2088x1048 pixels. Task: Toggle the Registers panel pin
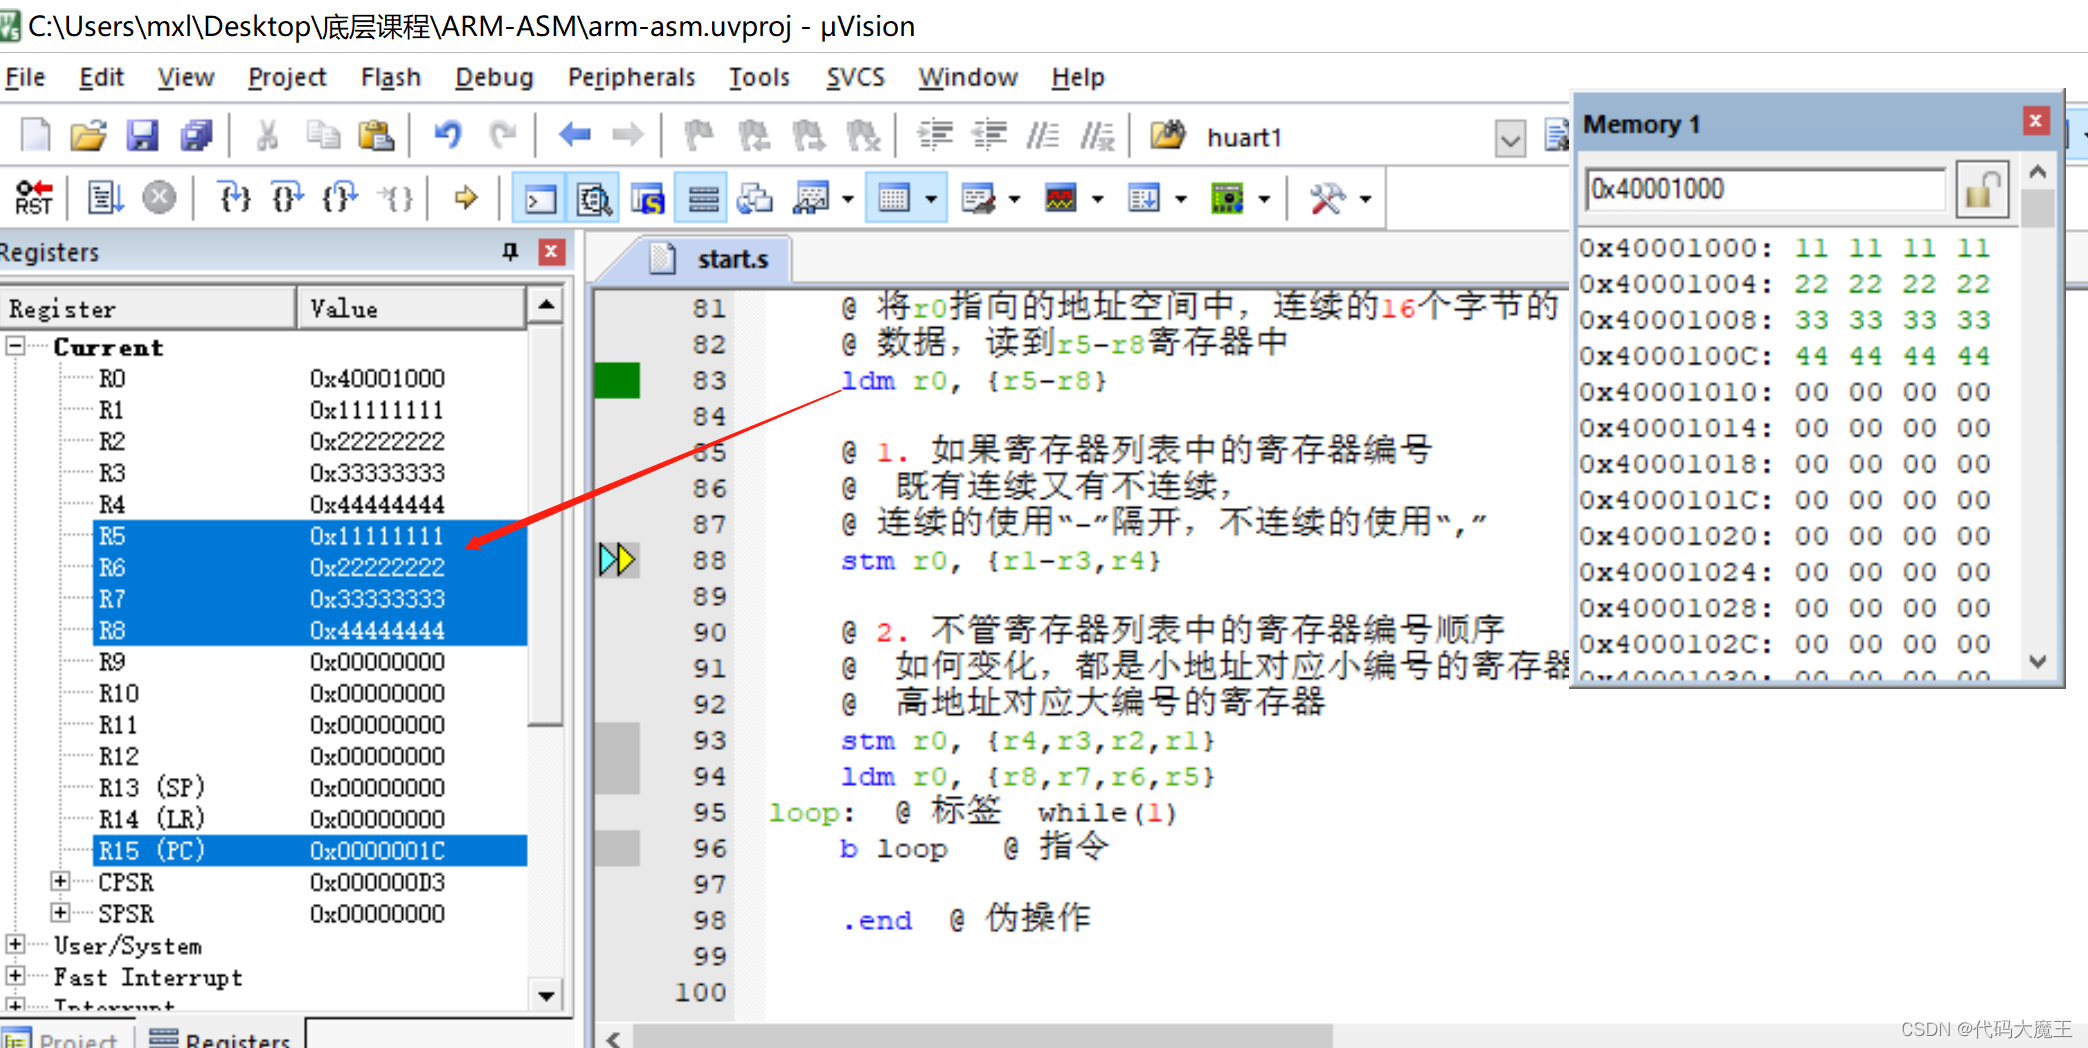(x=510, y=252)
